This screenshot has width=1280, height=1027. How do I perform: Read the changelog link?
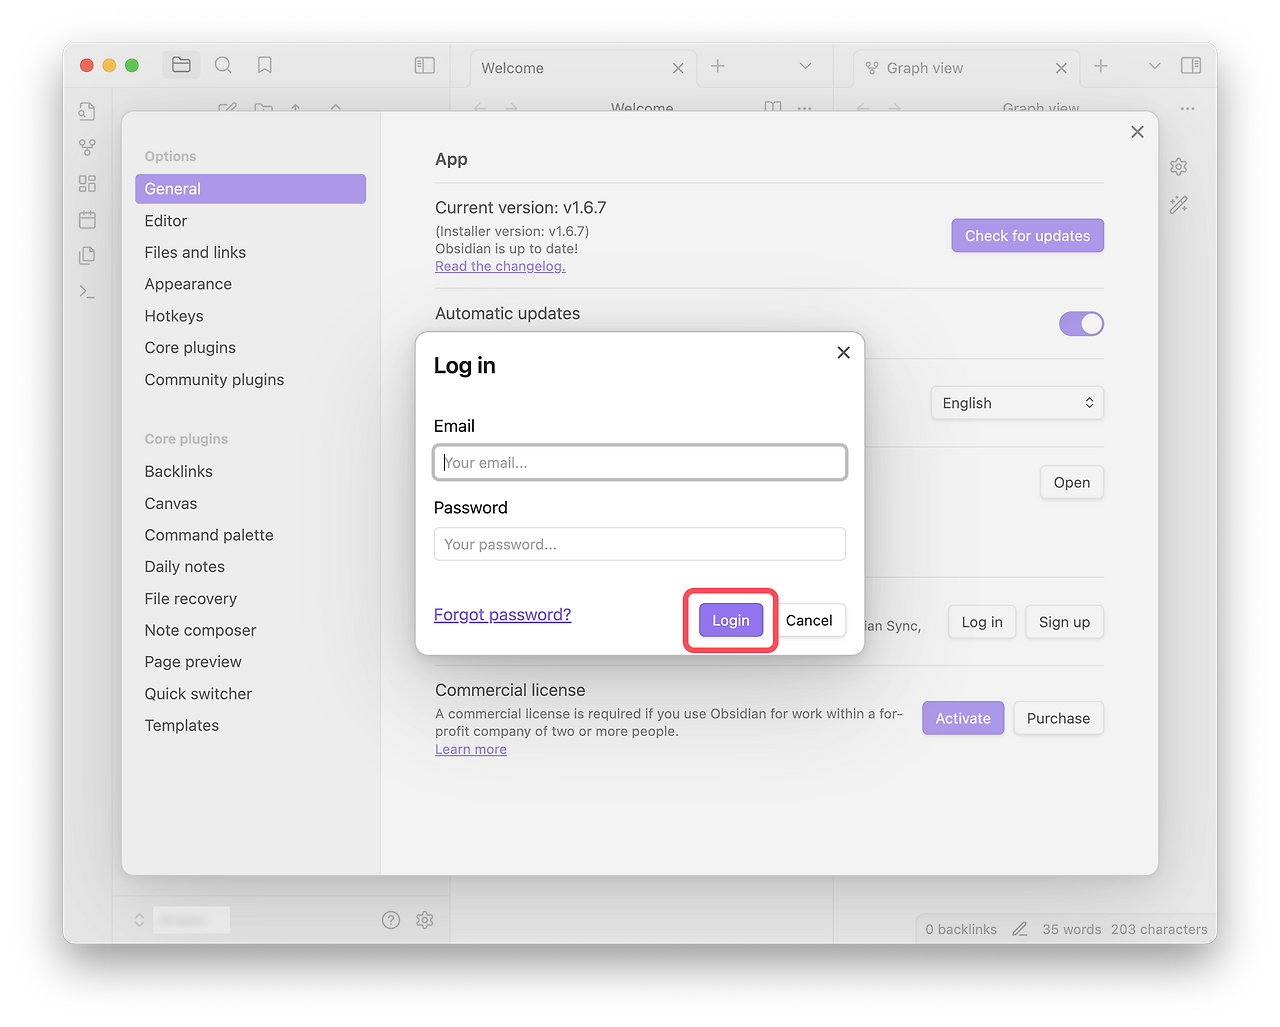click(x=500, y=266)
